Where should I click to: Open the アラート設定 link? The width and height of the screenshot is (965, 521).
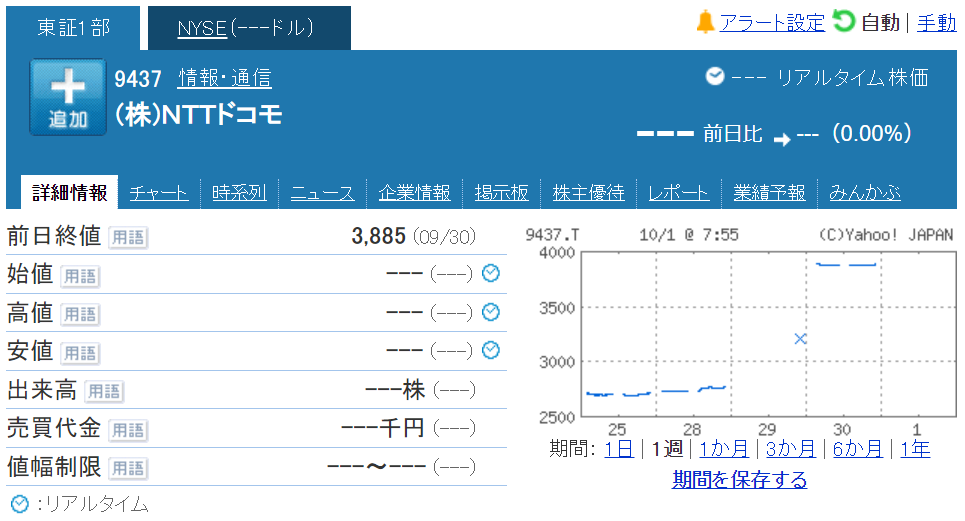[x=772, y=23]
